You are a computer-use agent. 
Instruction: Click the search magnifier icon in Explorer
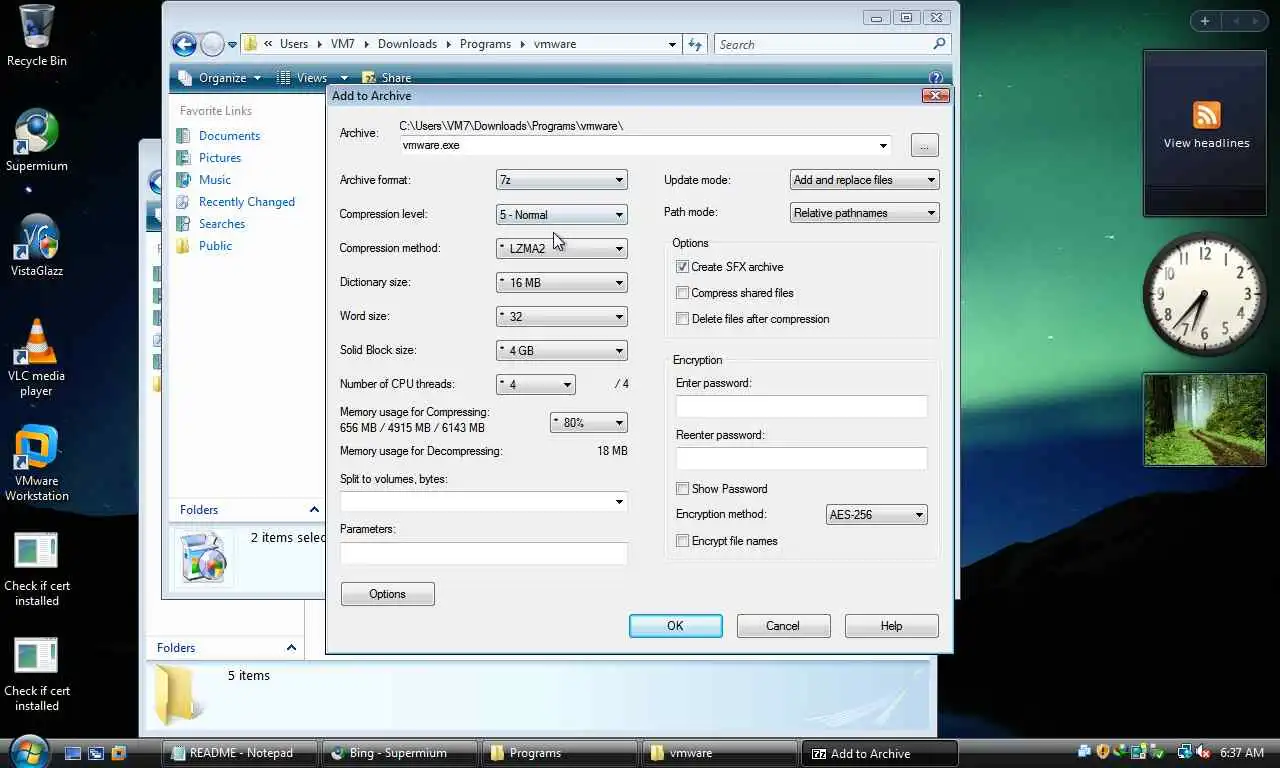(x=939, y=44)
